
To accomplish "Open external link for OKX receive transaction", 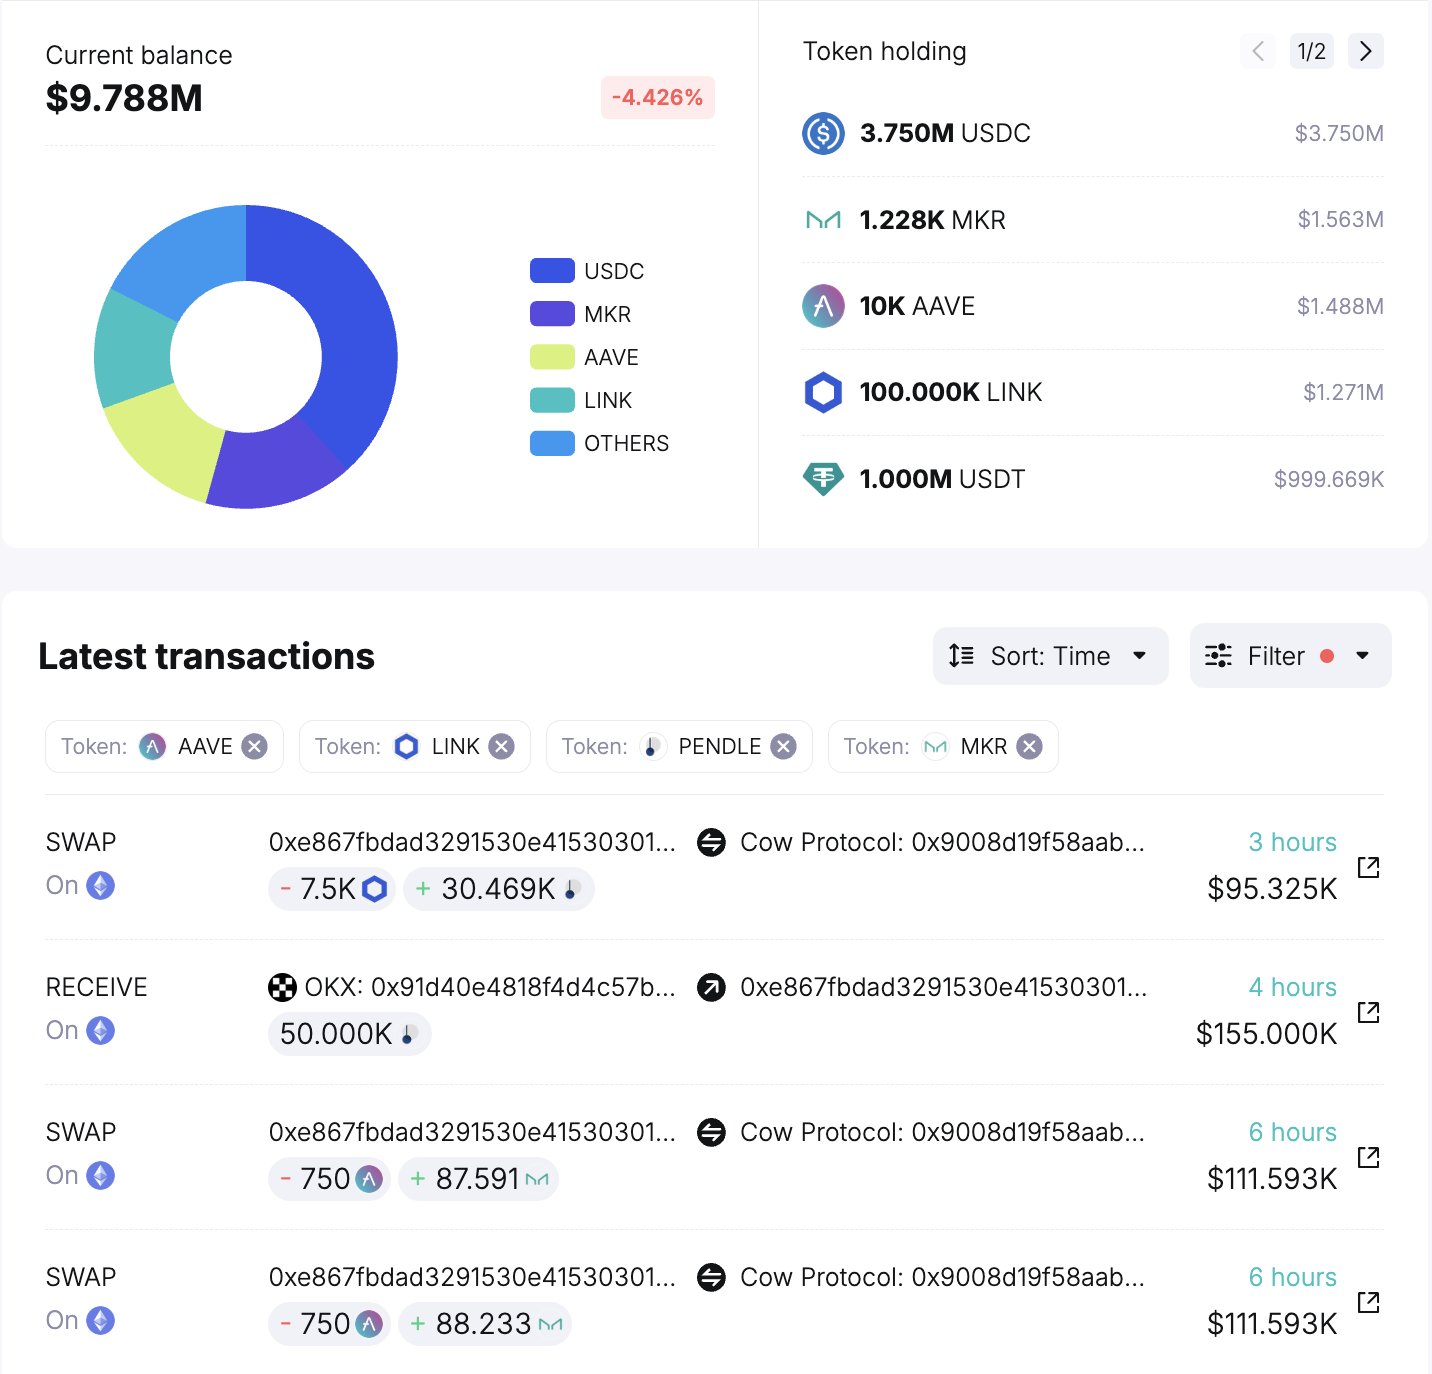I will pos(1368,1012).
